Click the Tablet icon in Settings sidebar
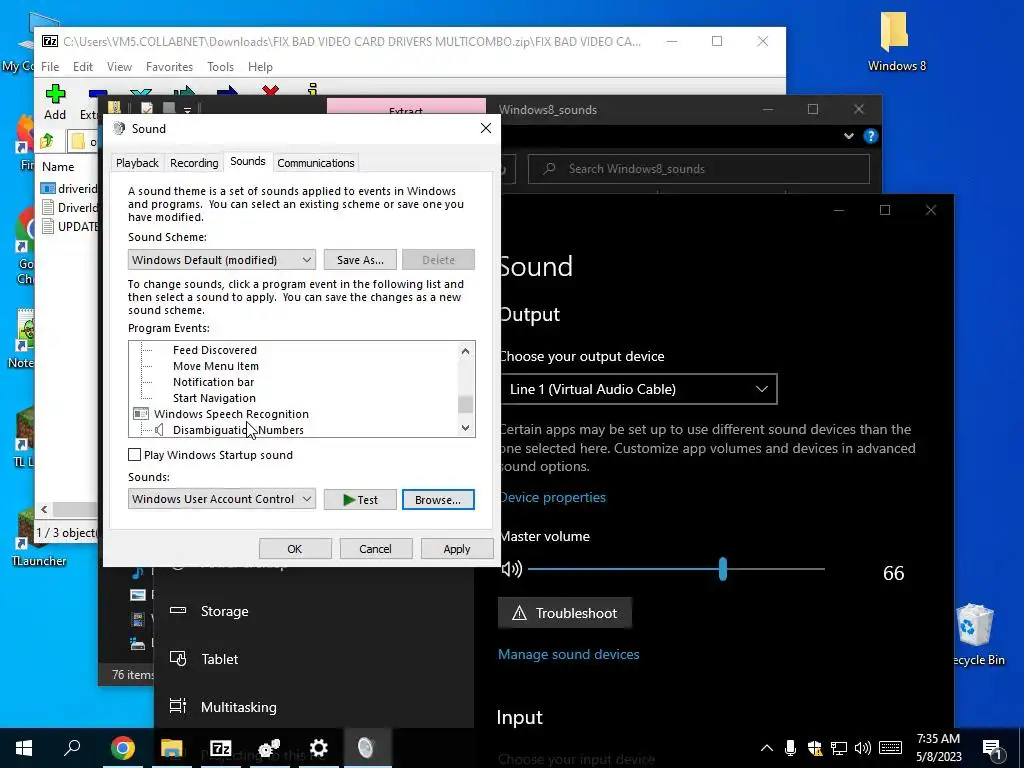The height and width of the screenshot is (768, 1024). 178,658
